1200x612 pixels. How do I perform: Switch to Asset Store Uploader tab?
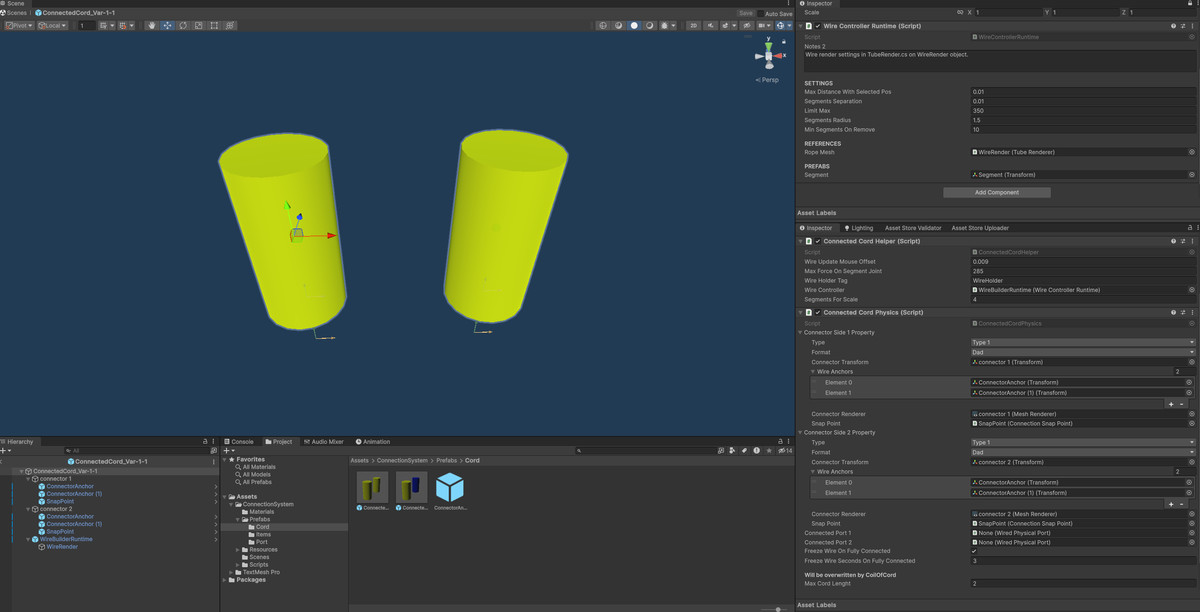click(x=980, y=228)
